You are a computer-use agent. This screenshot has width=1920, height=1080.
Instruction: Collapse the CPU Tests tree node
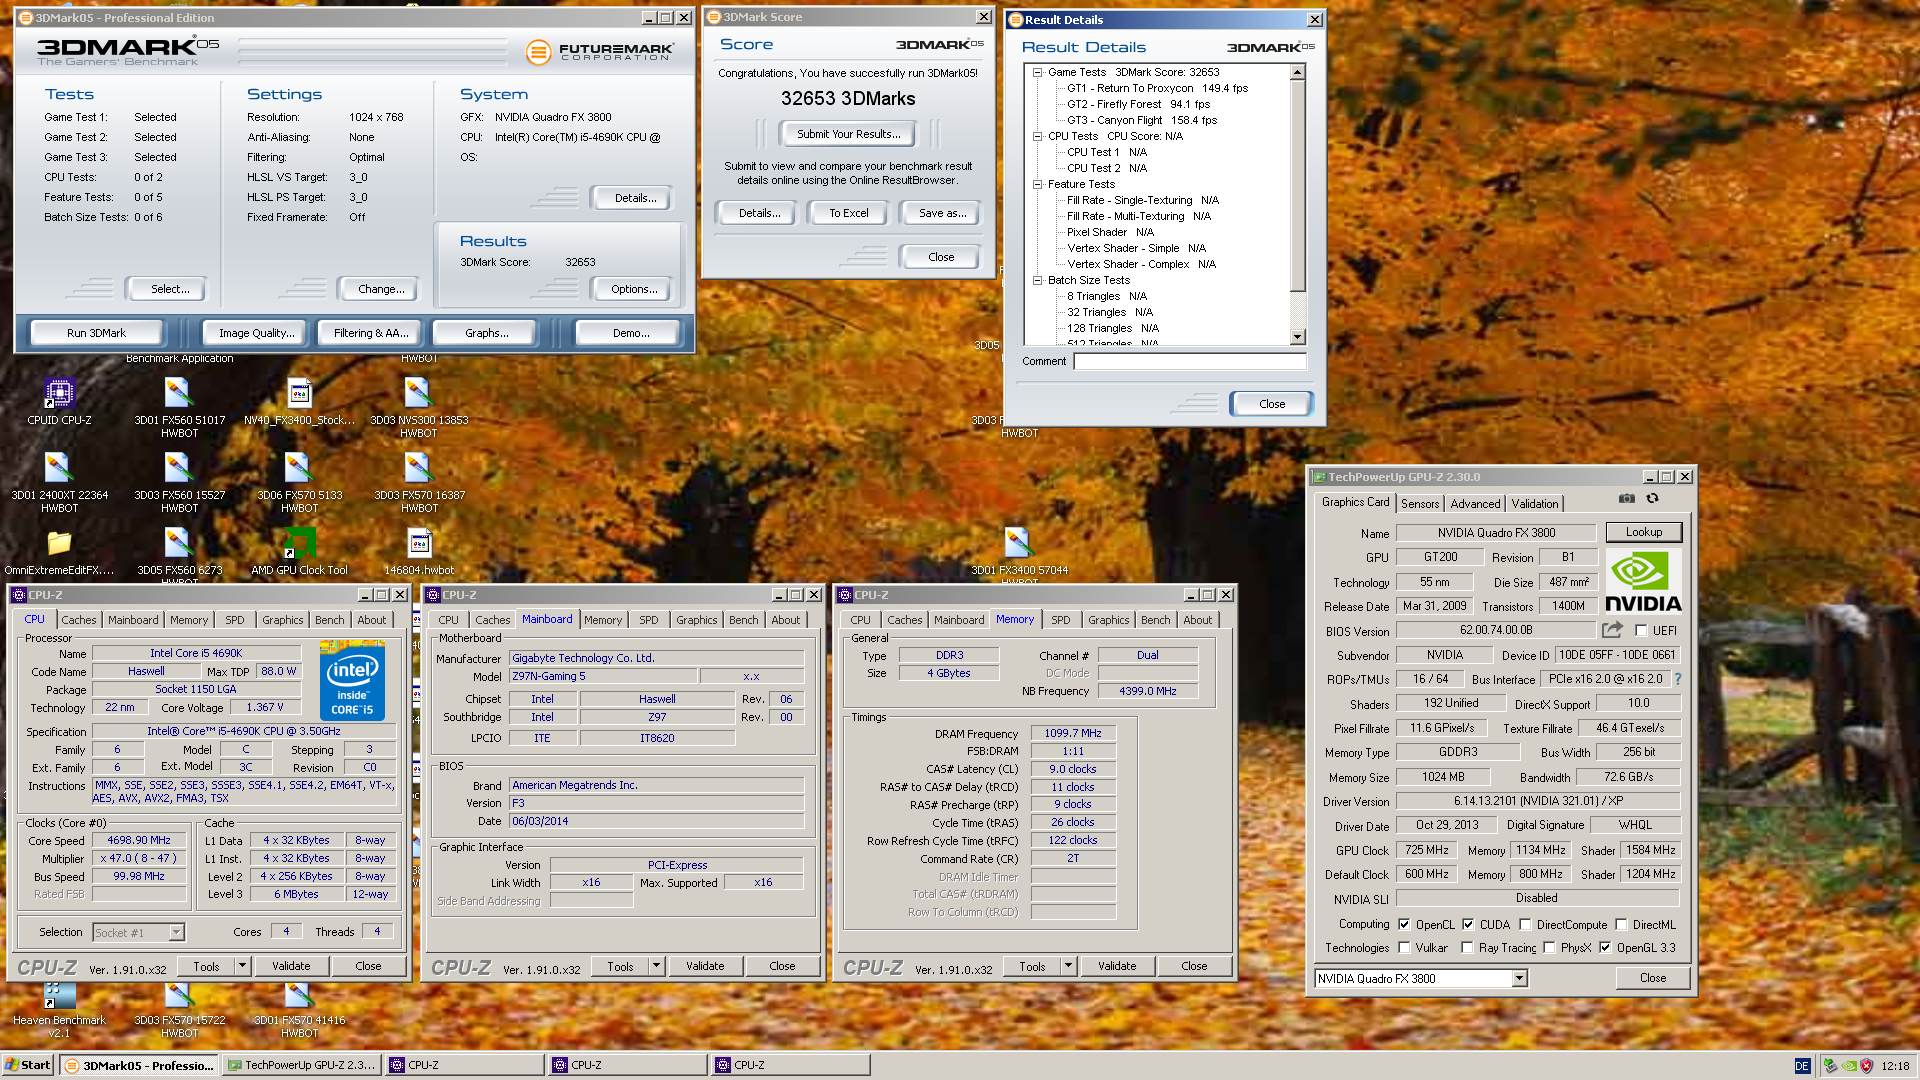[1037, 136]
